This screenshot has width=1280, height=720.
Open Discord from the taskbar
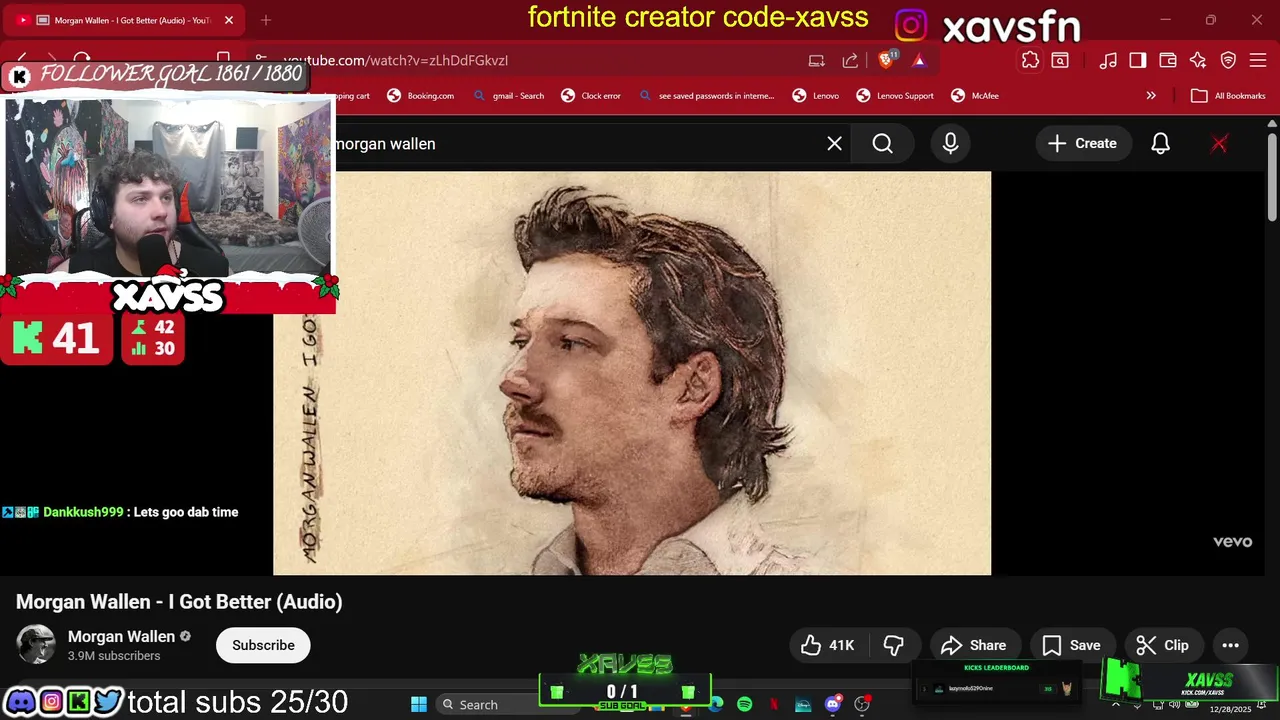(832, 704)
